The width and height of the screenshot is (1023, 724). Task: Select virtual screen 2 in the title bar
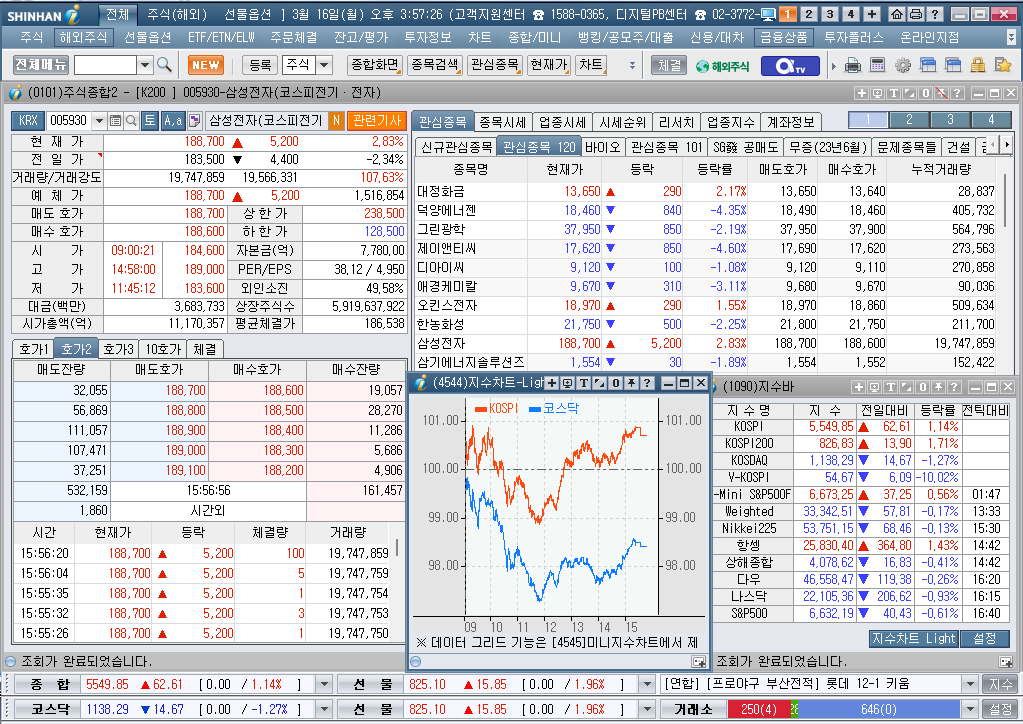pos(809,14)
